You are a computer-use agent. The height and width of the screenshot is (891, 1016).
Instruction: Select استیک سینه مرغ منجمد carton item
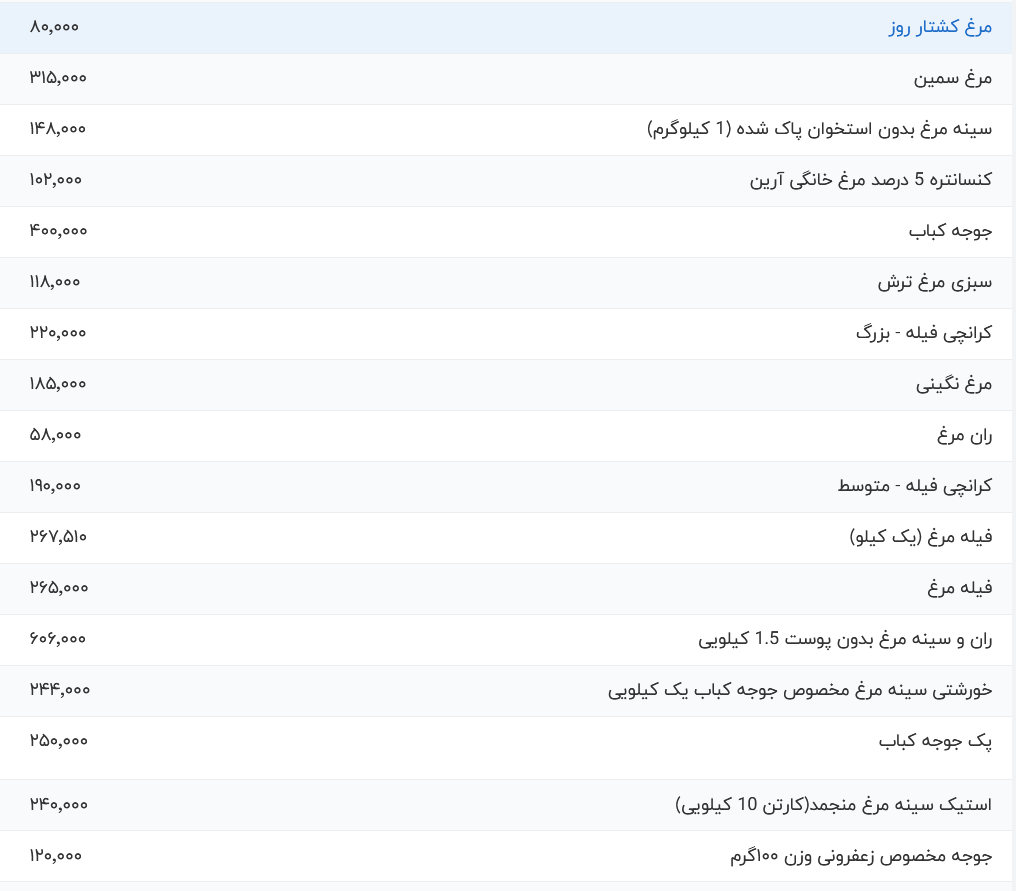pos(833,805)
